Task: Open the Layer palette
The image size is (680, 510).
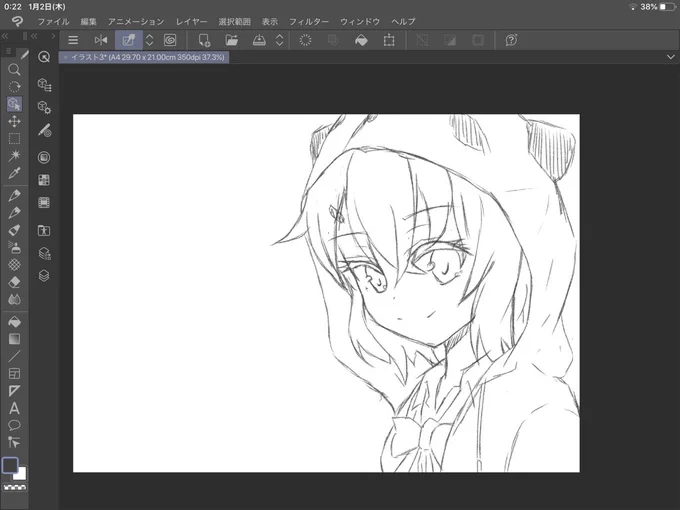Action: click(44, 276)
